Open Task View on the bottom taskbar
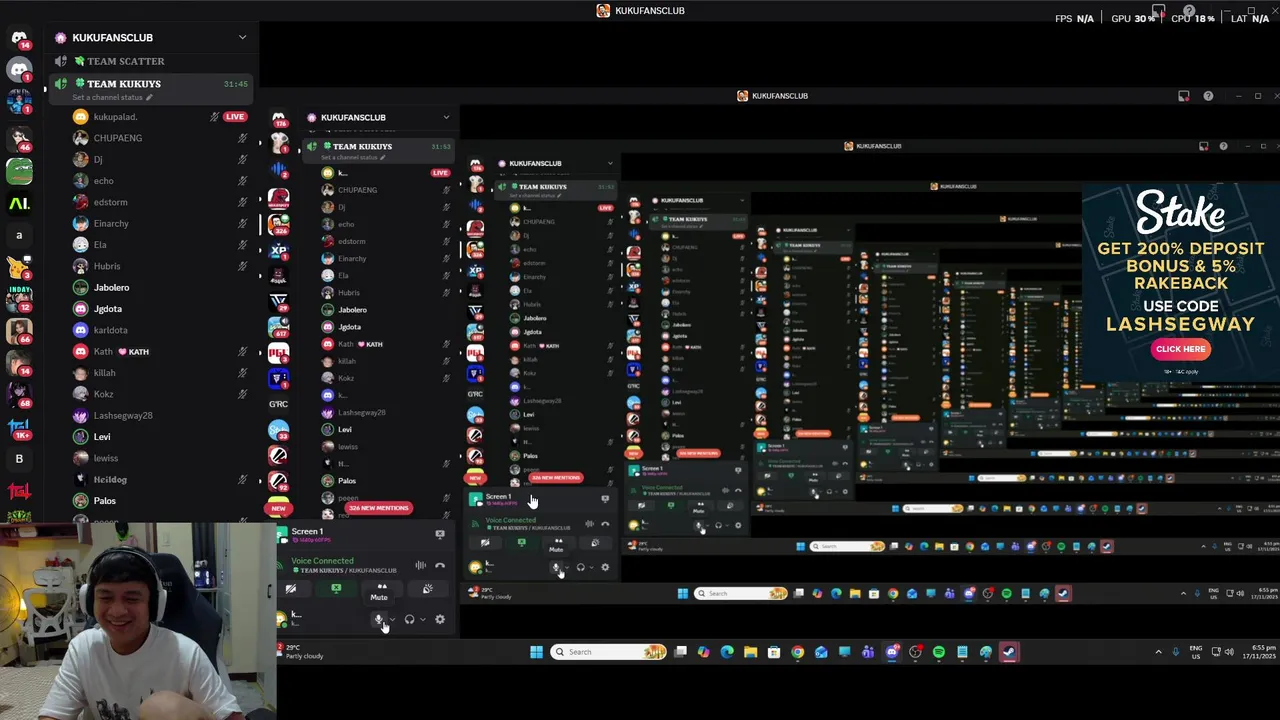Screen dimensions: 1280x720 pos(681,652)
